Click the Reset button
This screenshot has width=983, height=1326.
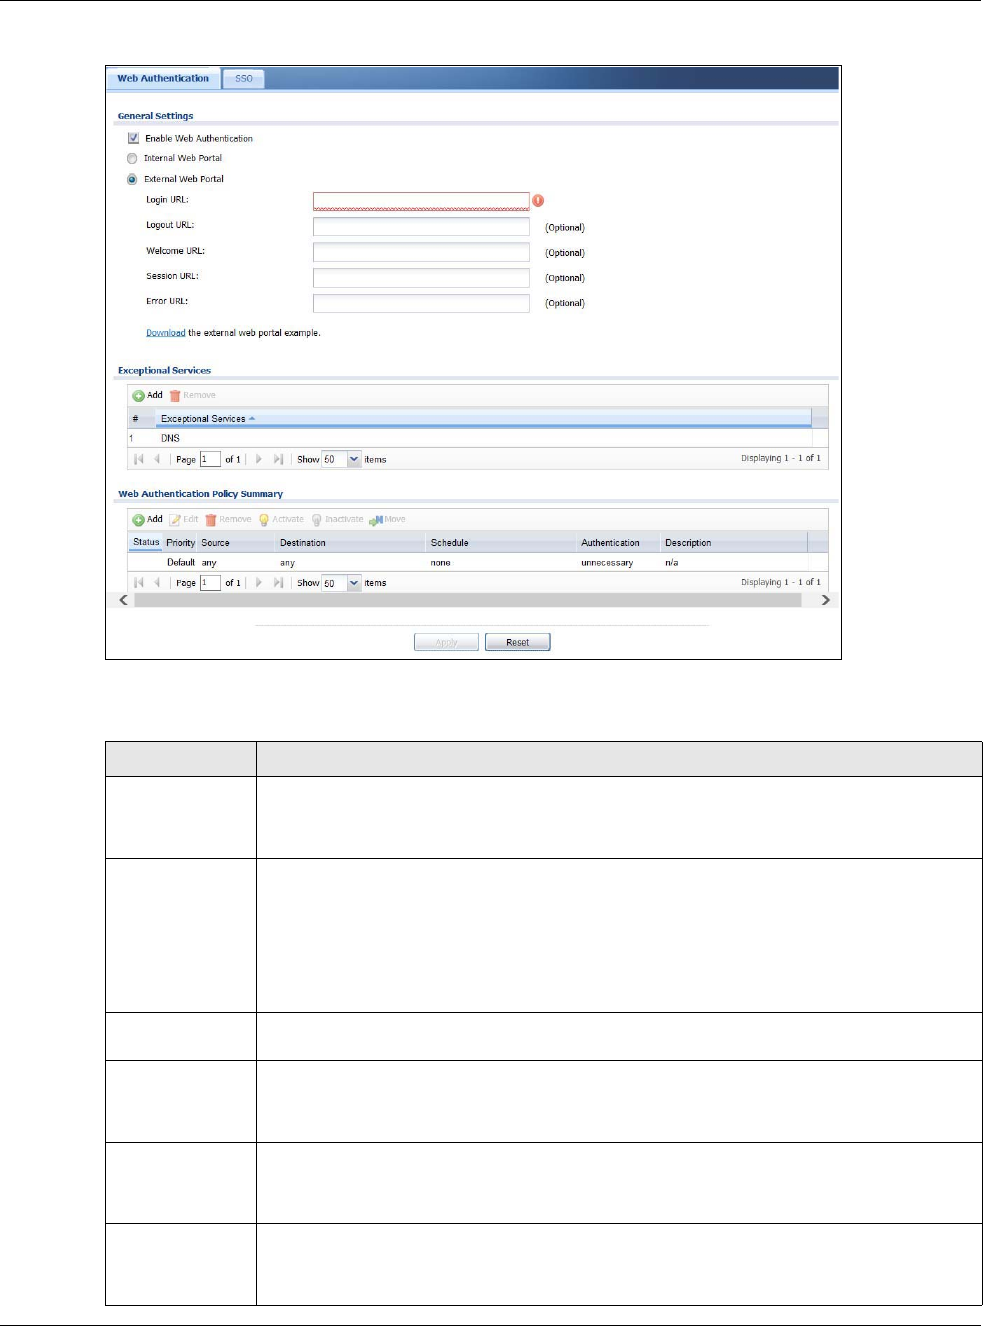[x=518, y=642]
